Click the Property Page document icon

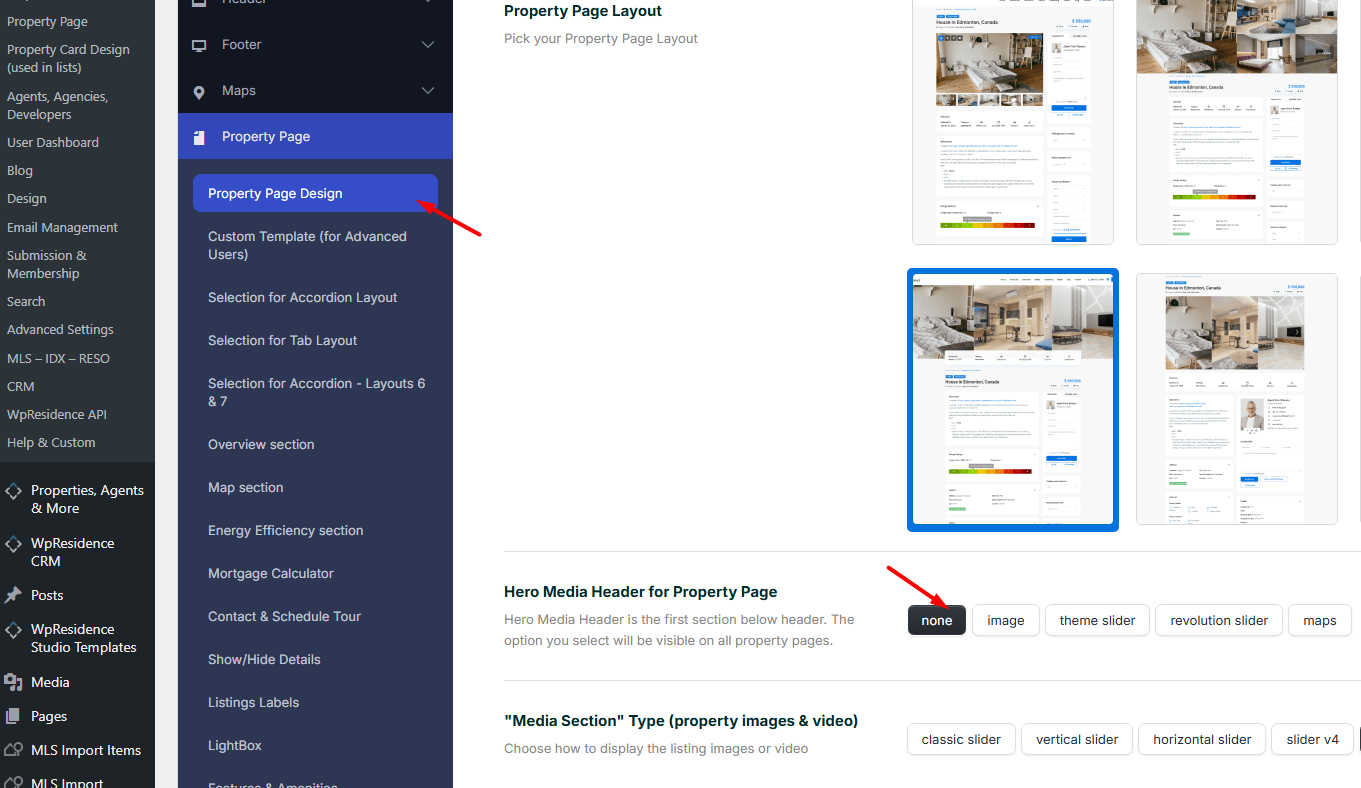coord(199,137)
